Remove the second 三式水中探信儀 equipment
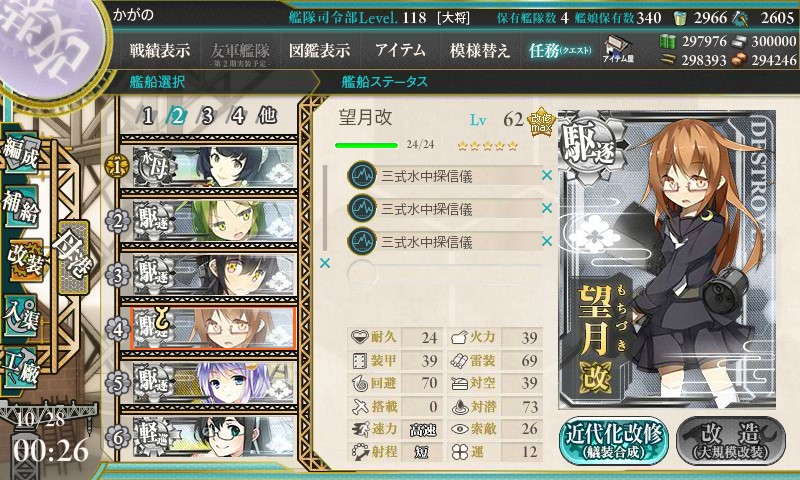 pyautogui.click(x=547, y=208)
